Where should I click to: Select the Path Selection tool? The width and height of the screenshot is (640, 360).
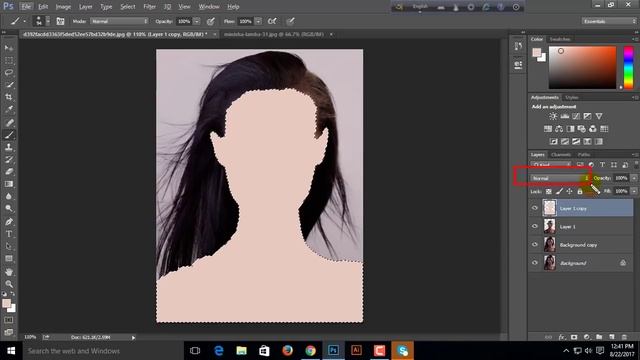tap(9, 246)
